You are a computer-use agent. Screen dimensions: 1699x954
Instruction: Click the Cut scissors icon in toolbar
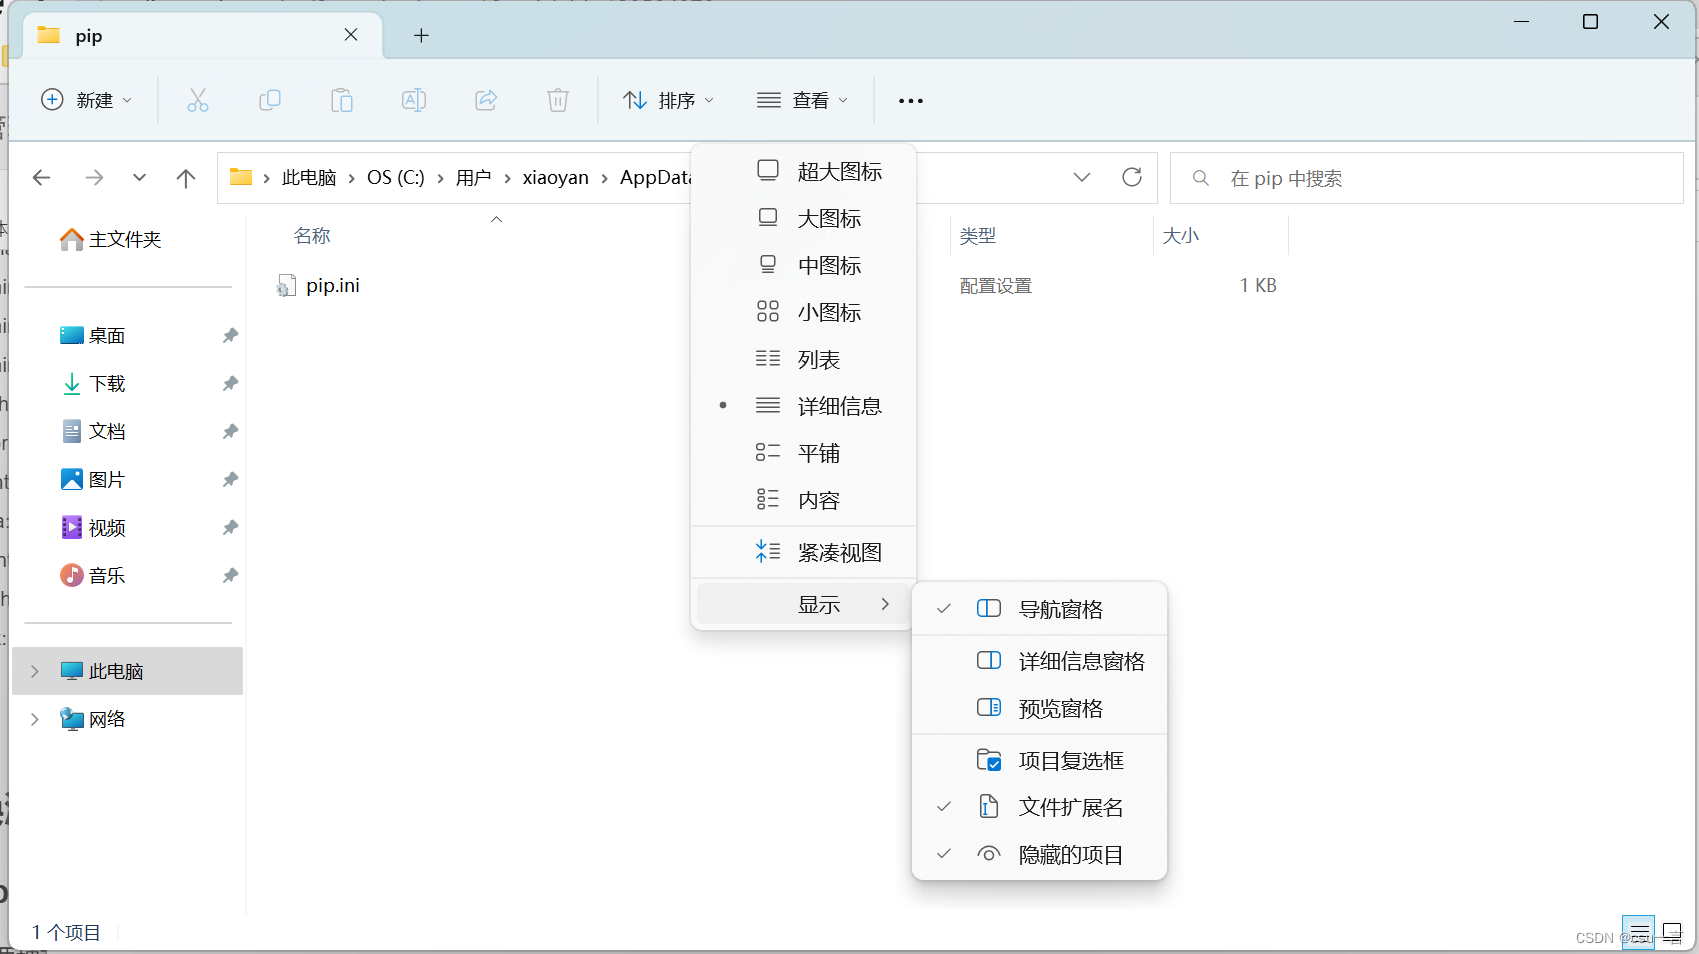[198, 100]
